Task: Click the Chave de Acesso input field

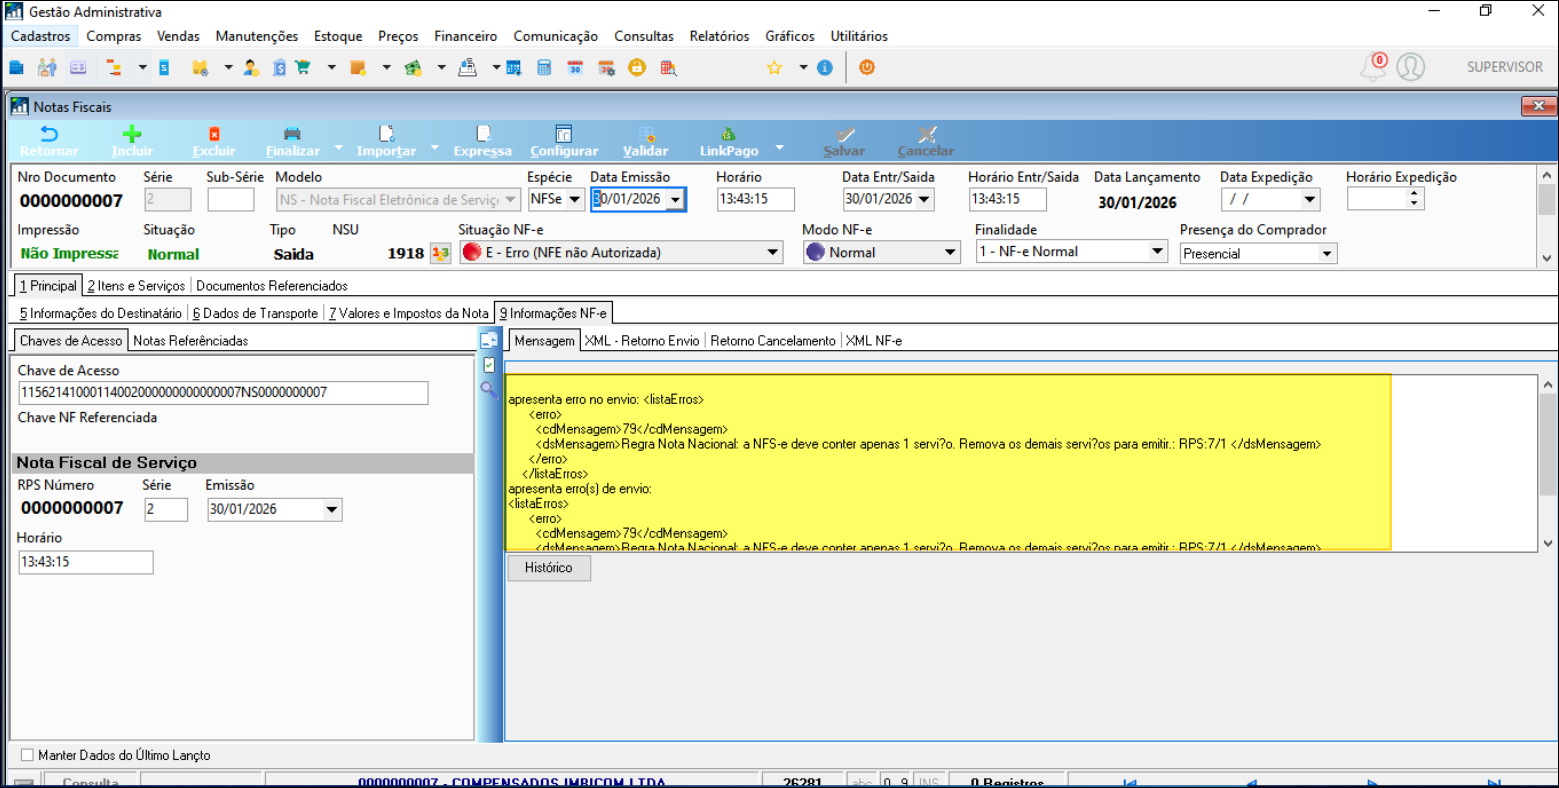Action: [x=222, y=393]
